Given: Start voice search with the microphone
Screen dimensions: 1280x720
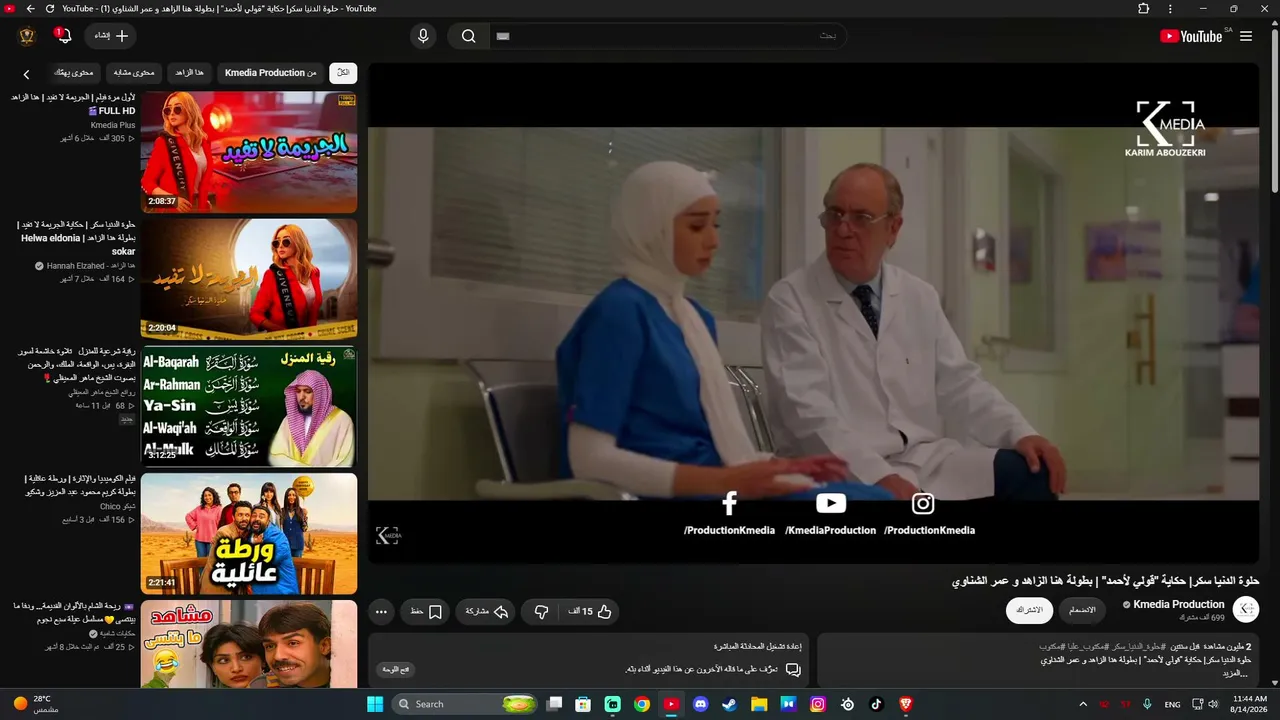Looking at the screenshot, I should pyautogui.click(x=423, y=36).
